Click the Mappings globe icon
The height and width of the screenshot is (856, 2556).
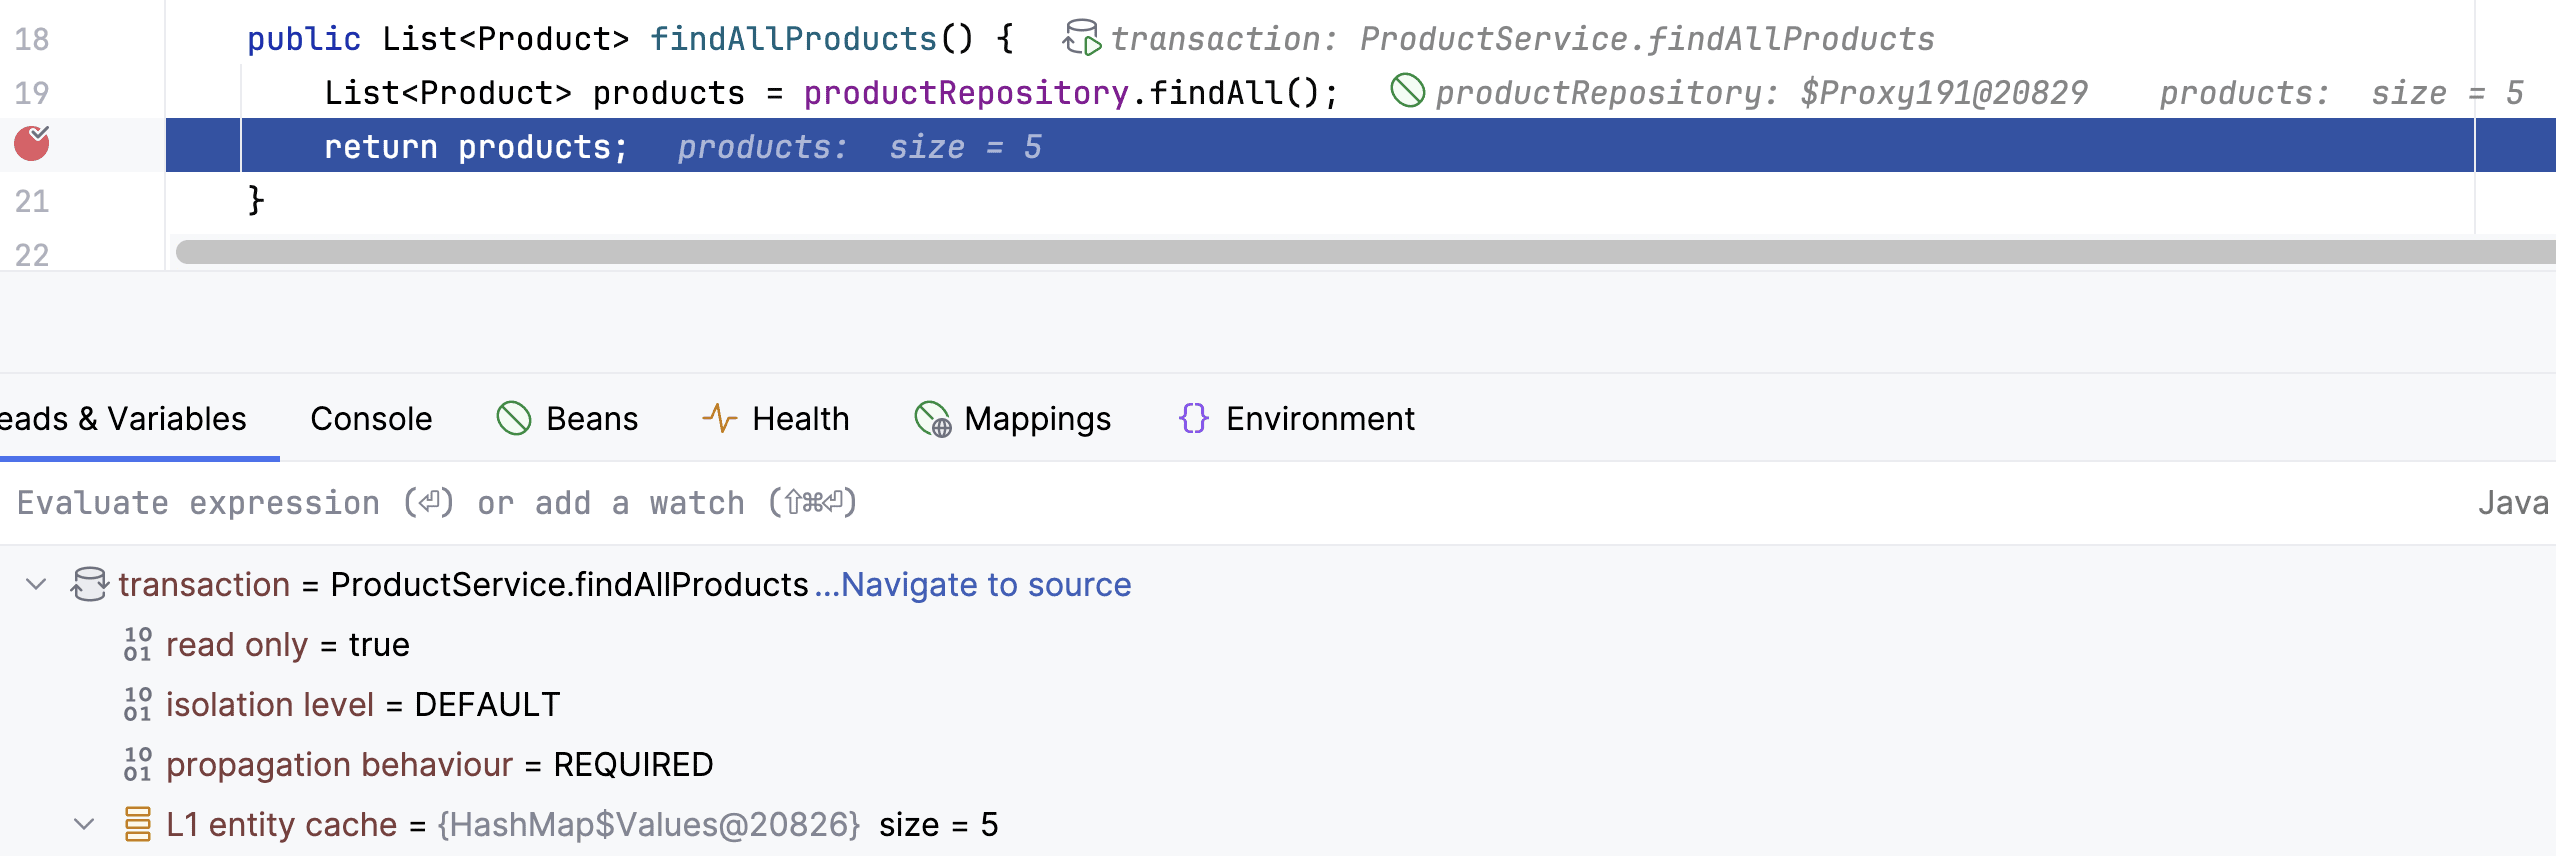932,419
